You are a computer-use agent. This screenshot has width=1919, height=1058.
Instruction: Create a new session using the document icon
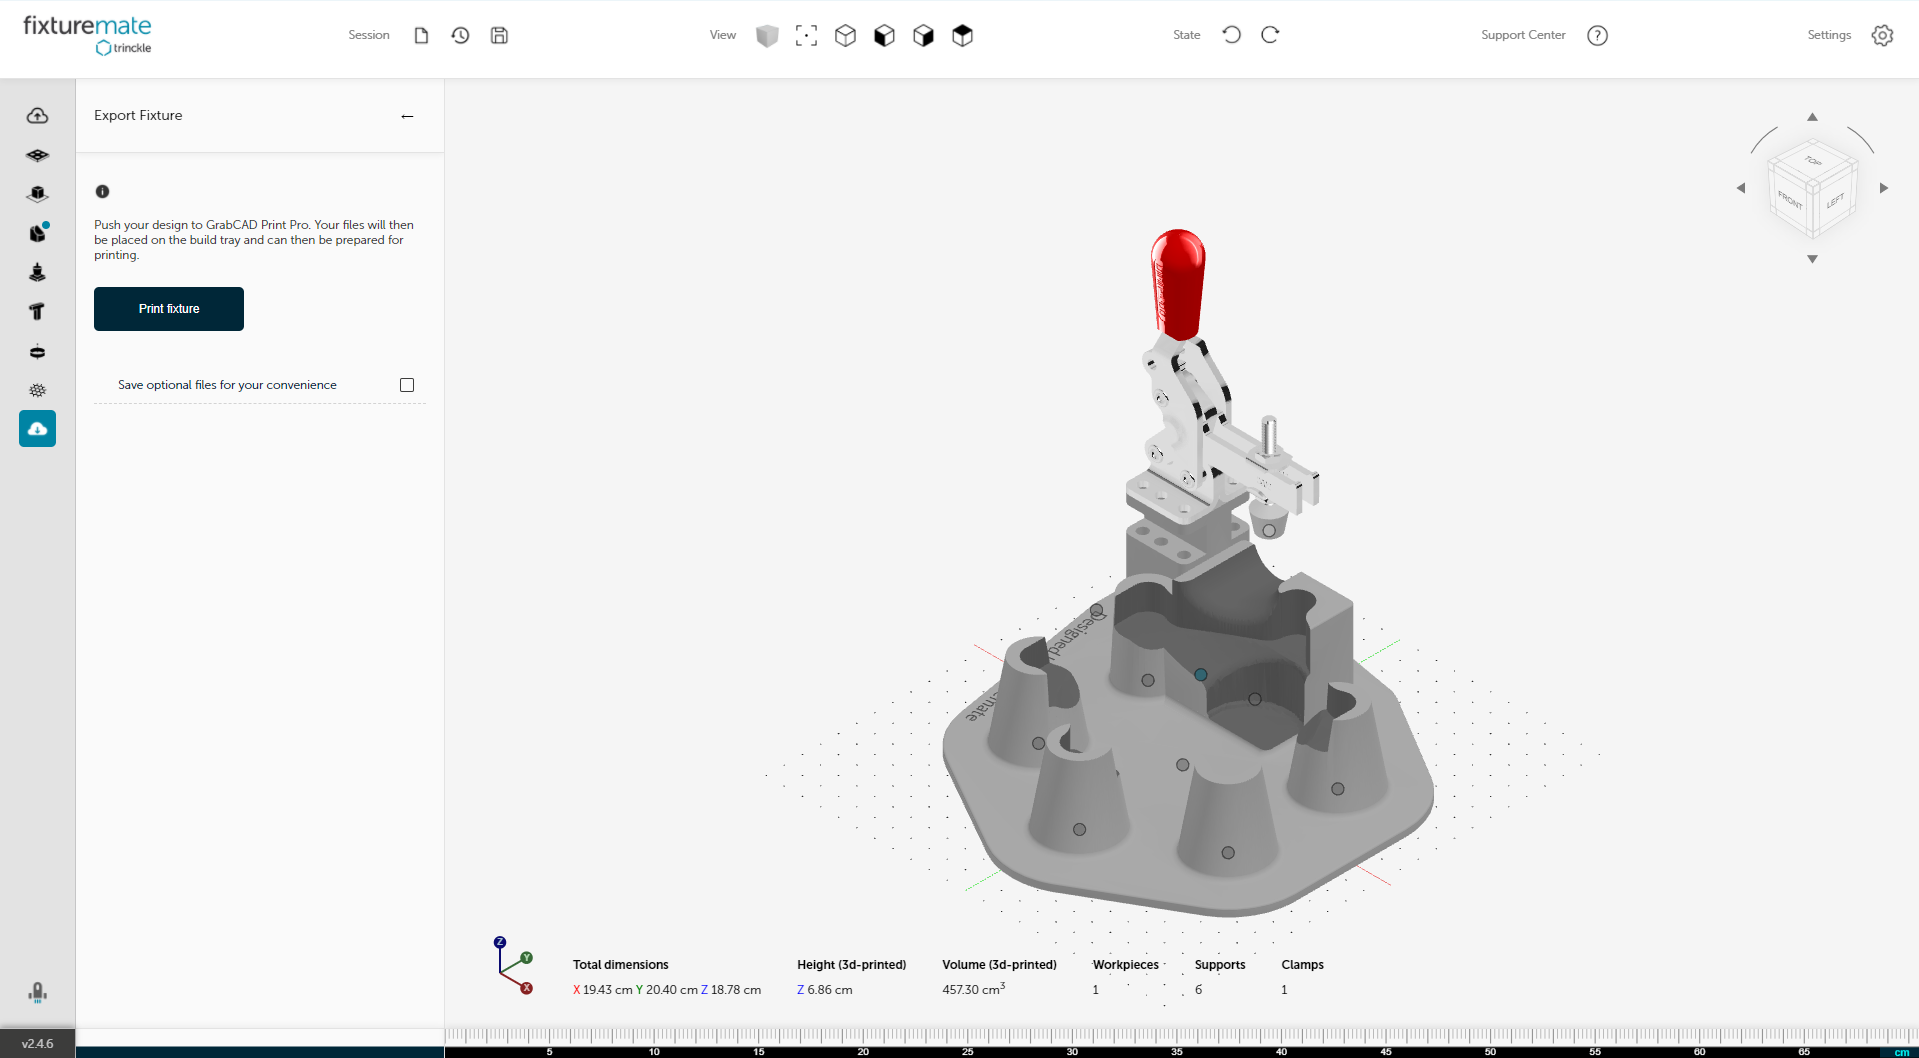click(420, 35)
